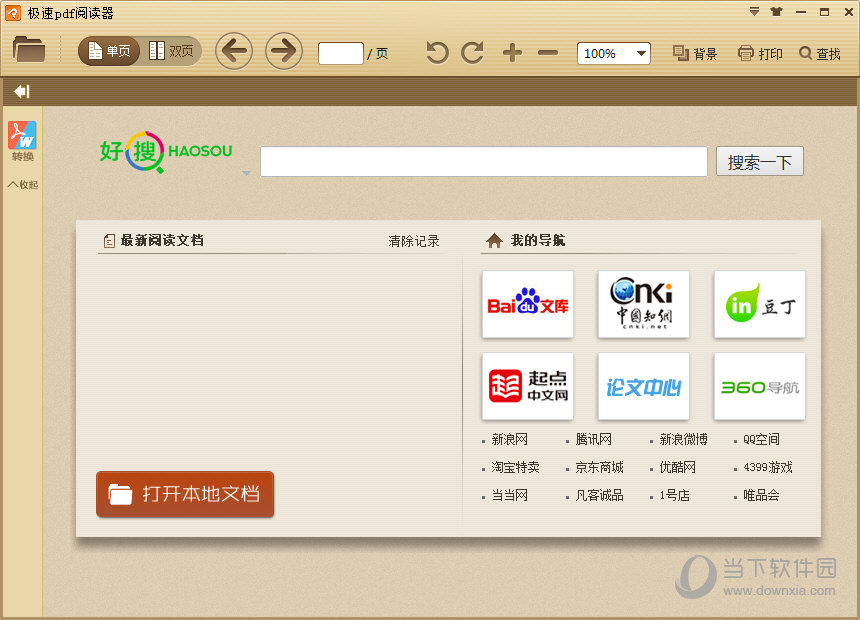Screen dimensions: 860x620
Task: Open the 豆丁 docin tile
Action: [x=760, y=304]
